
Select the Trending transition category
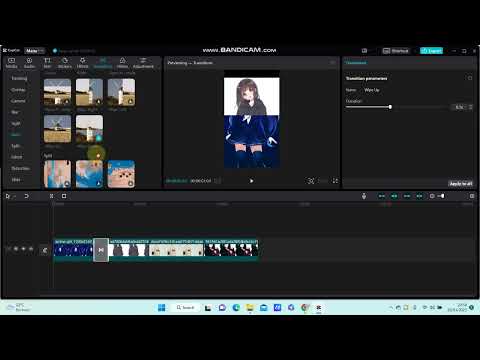(x=19, y=78)
